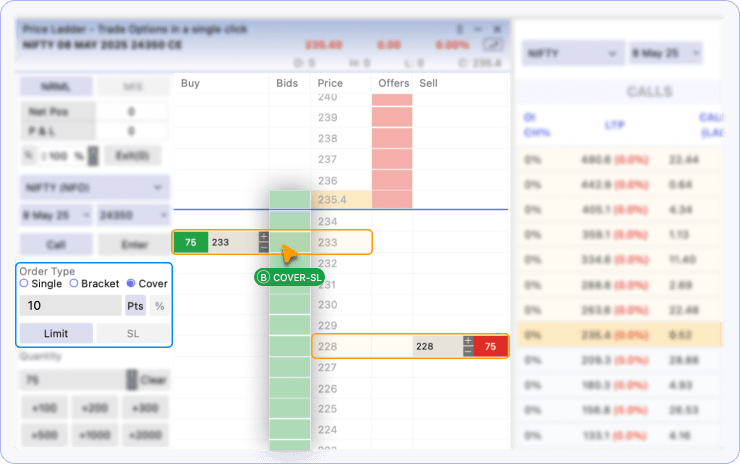Click the stepper beside the 233 buy price

click(x=264, y=242)
